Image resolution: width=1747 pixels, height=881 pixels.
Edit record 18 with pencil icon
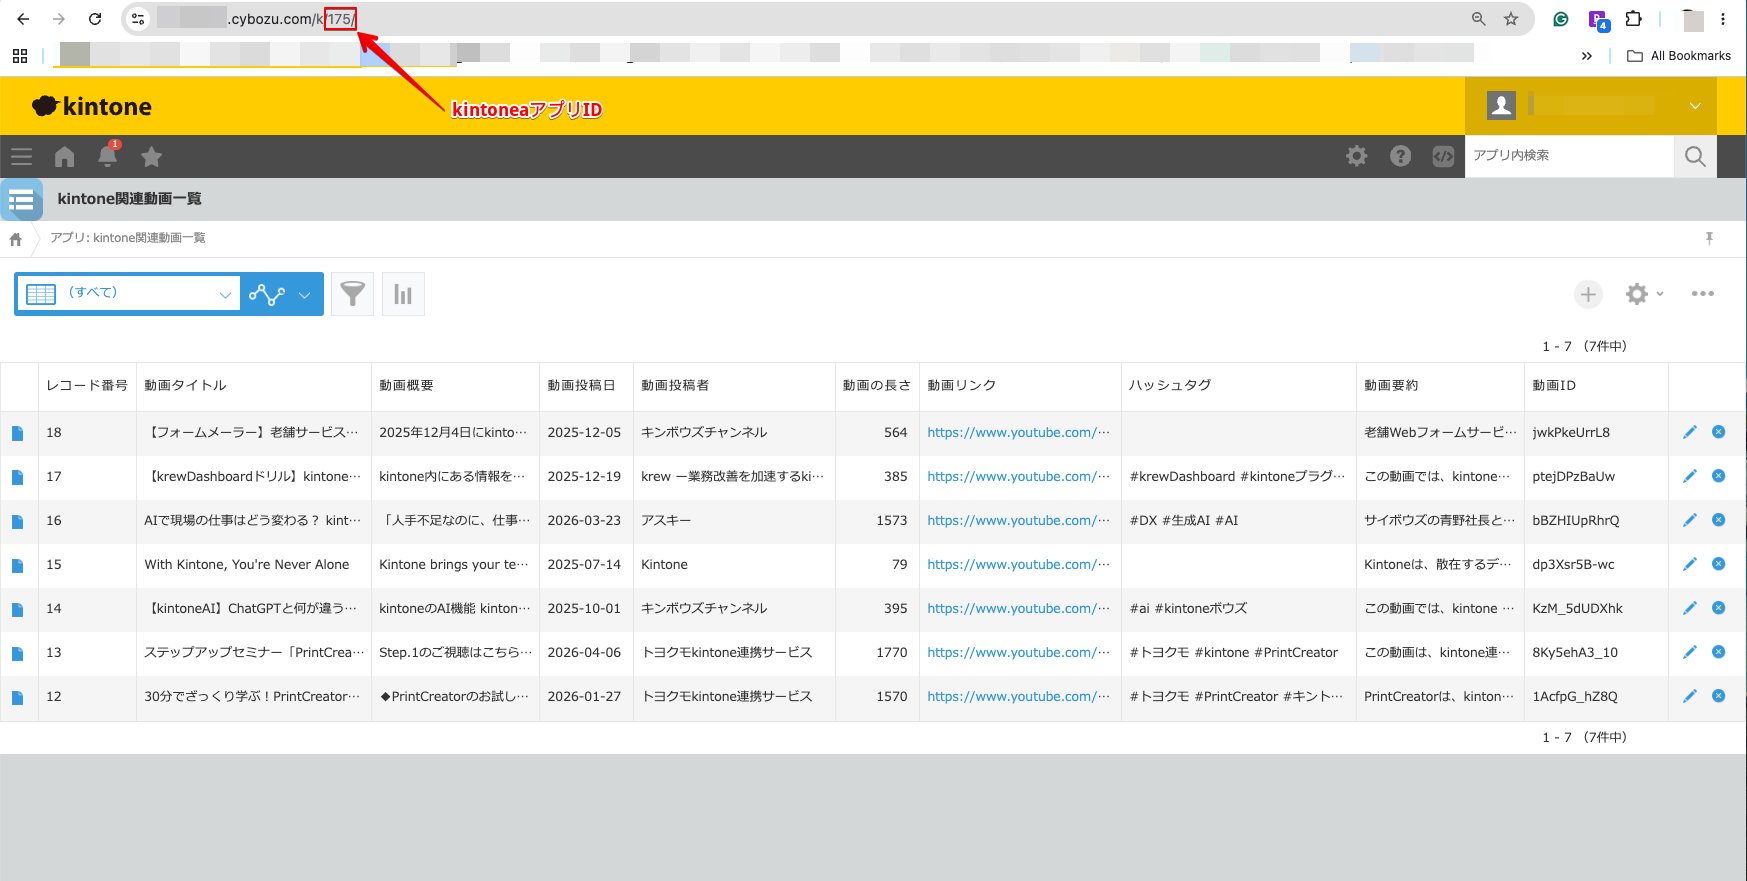click(x=1689, y=432)
